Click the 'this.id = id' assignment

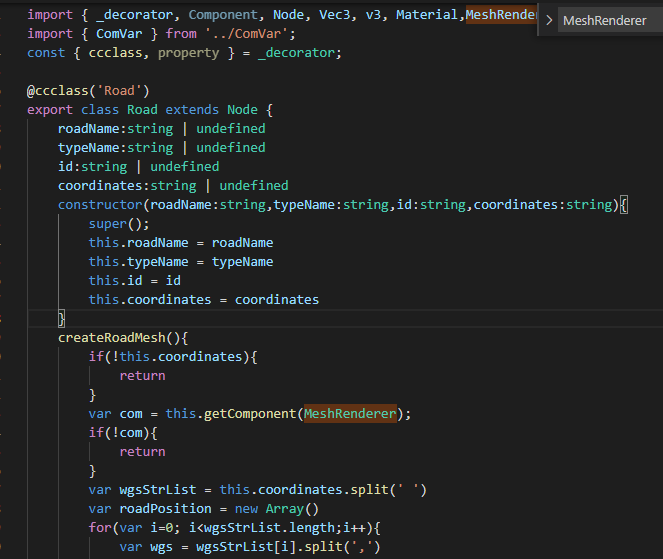[134, 281]
